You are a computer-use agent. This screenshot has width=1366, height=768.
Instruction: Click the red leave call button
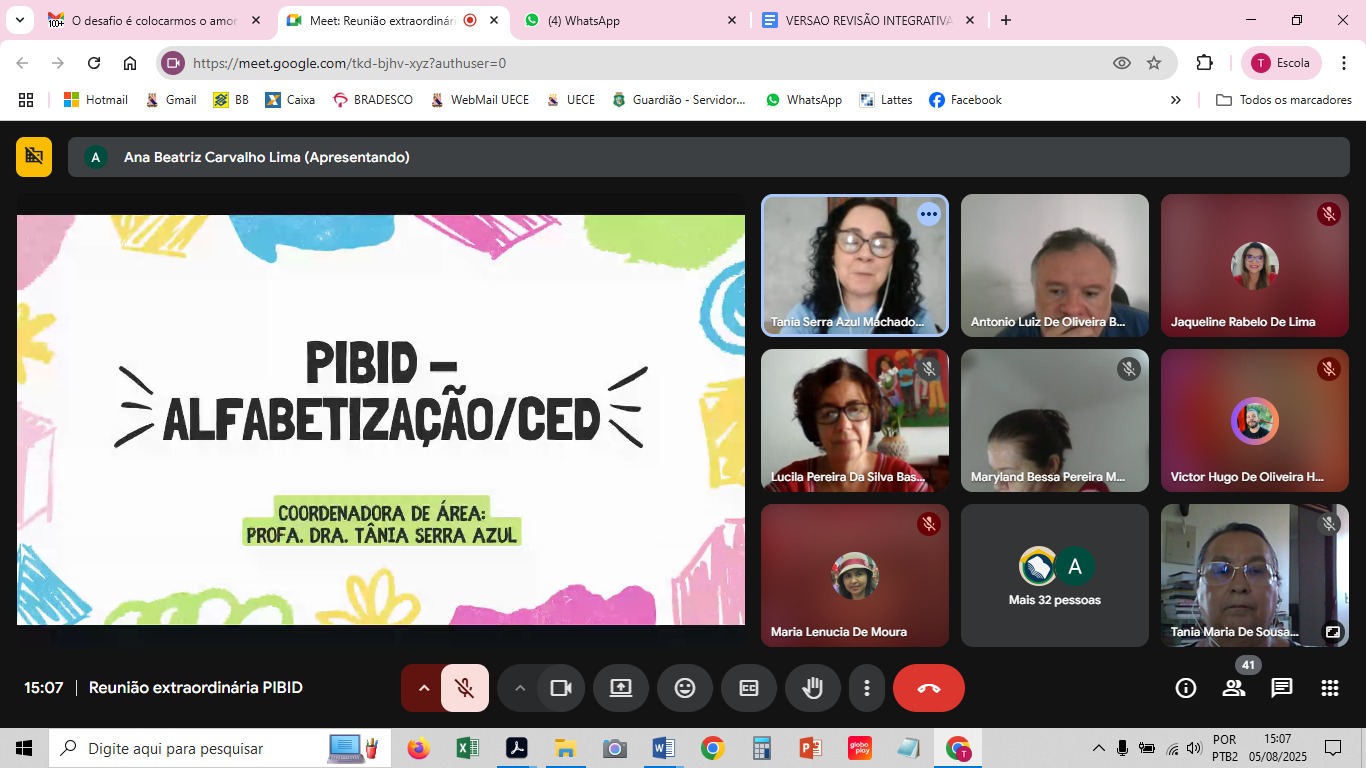pyautogui.click(x=928, y=688)
